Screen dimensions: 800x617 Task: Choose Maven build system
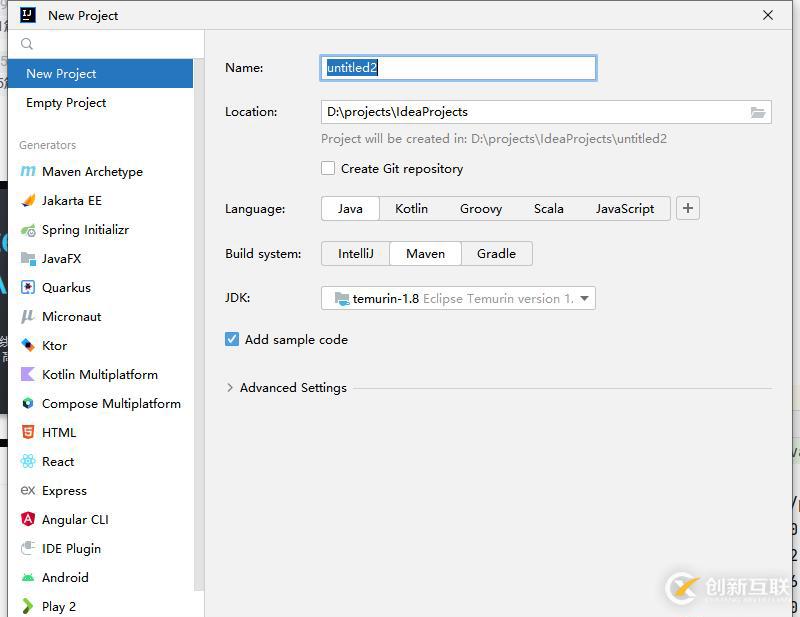(x=426, y=254)
